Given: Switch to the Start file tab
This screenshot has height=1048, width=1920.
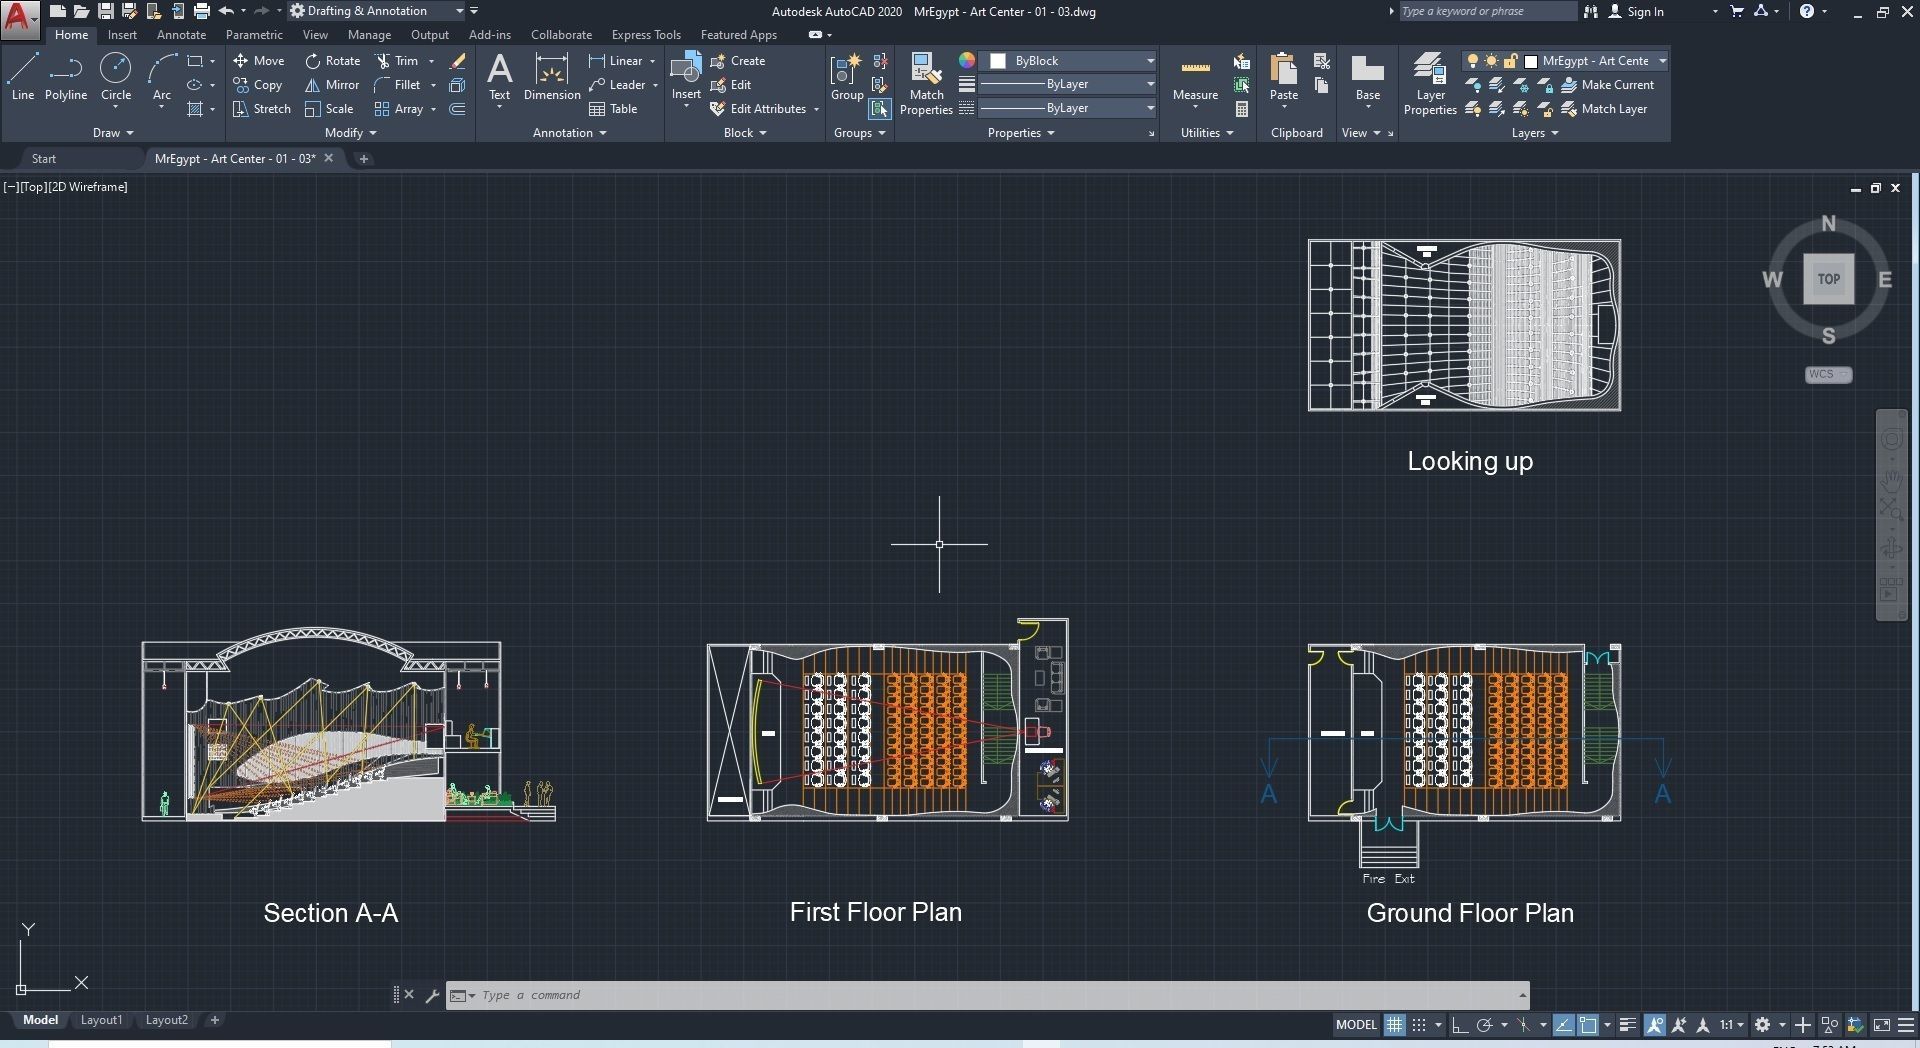Looking at the screenshot, I should point(44,159).
